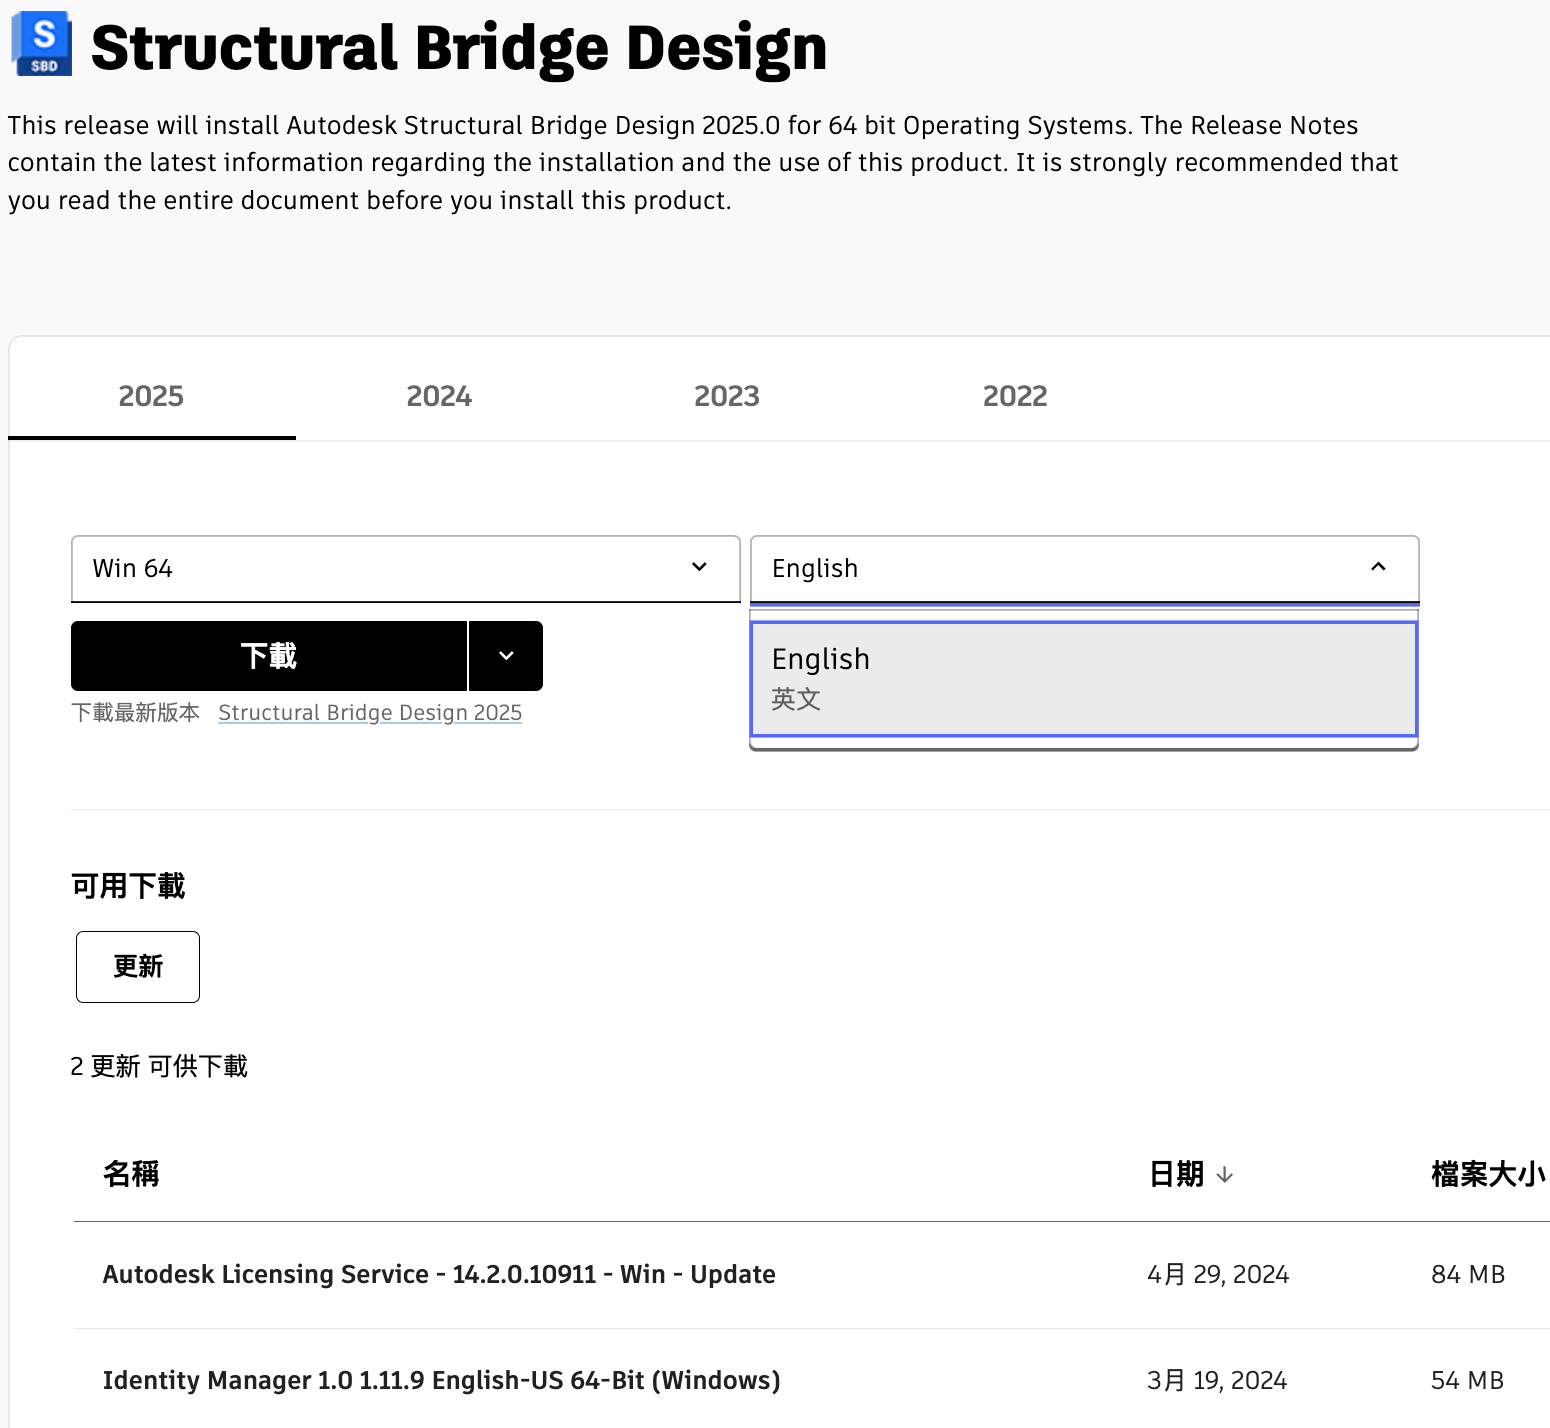Click the Structural Bridge Design page heading

459,48
